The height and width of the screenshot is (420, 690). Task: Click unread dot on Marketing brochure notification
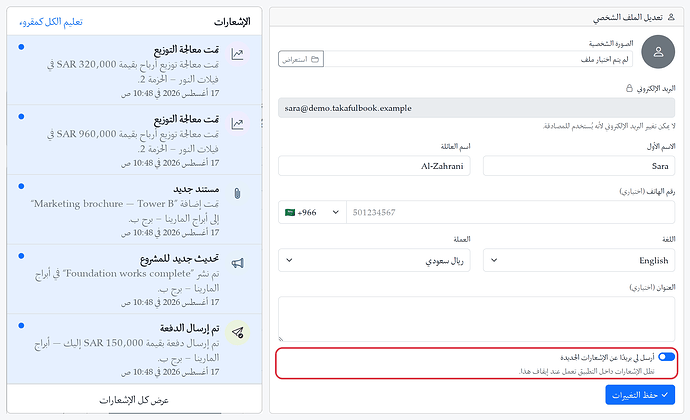(21, 186)
